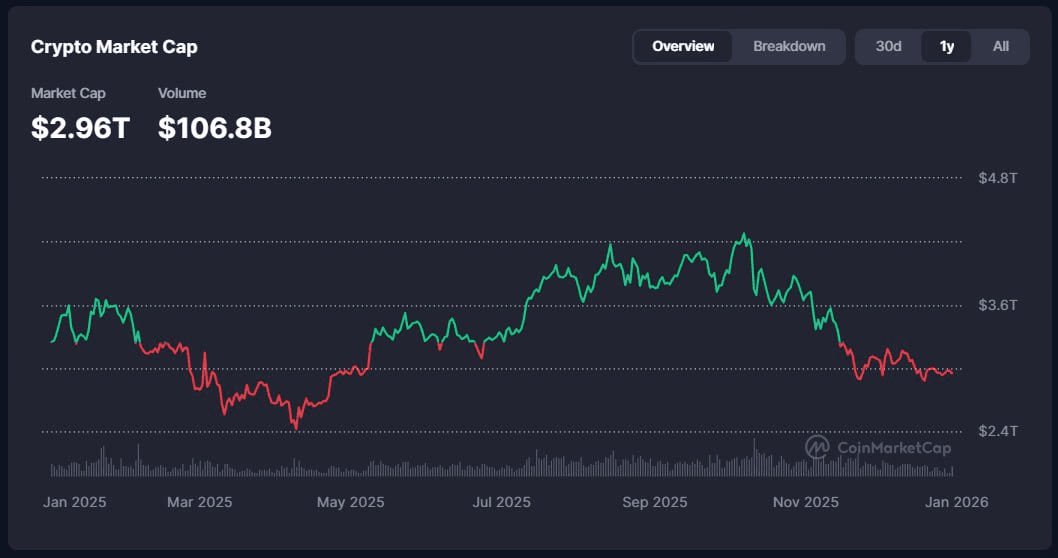Click the Crypto Market Cap title
This screenshot has height=558, width=1058.
114,47
